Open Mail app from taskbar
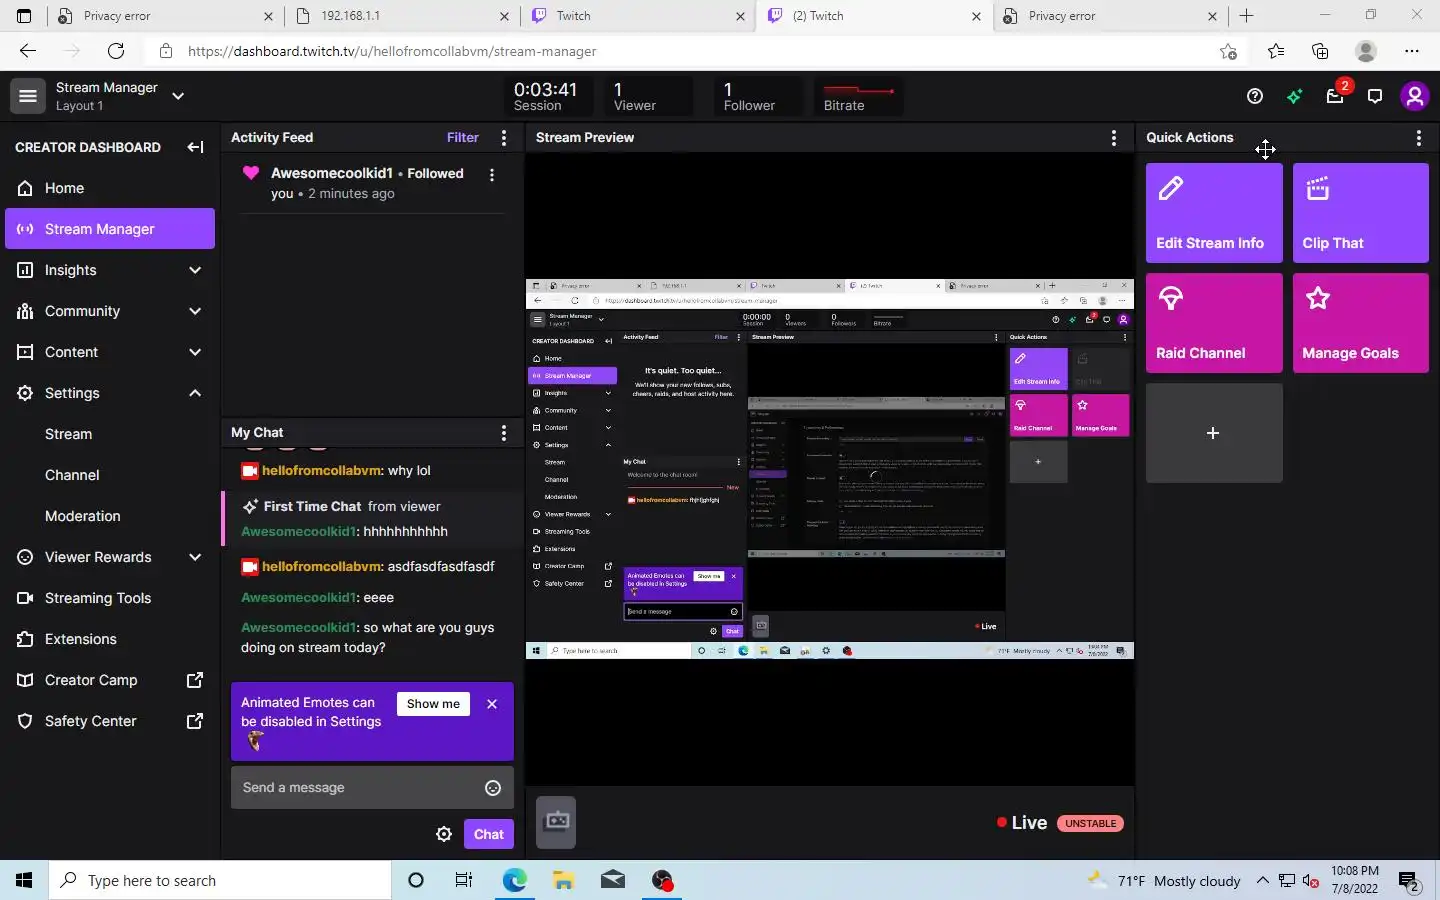 (613, 881)
